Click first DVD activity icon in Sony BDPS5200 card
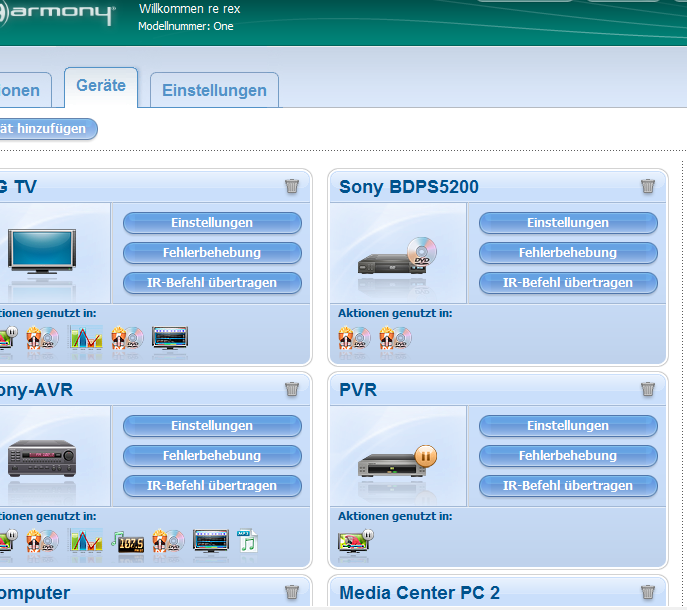The width and height of the screenshot is (687, 611). (354, 338)
